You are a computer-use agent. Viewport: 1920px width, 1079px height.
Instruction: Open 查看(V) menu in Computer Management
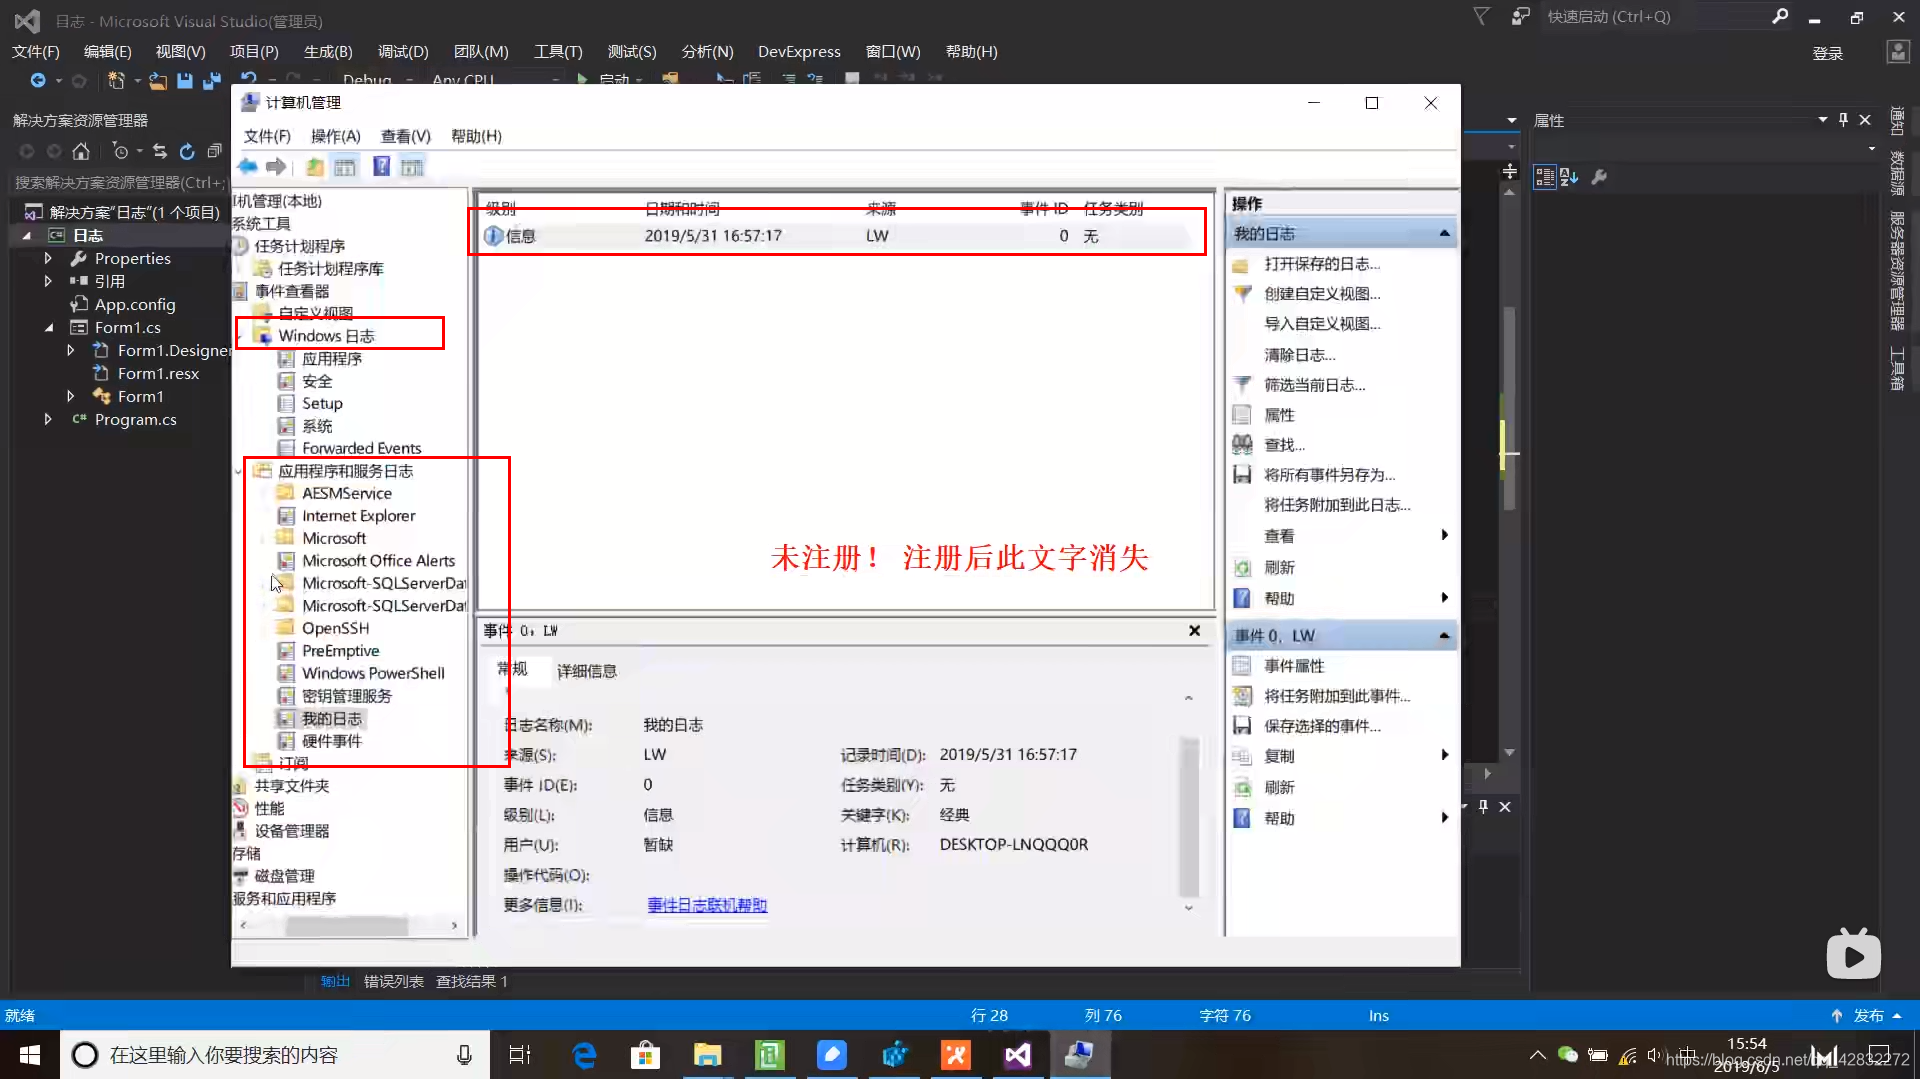pyautogui.click(x=405, y=136)
